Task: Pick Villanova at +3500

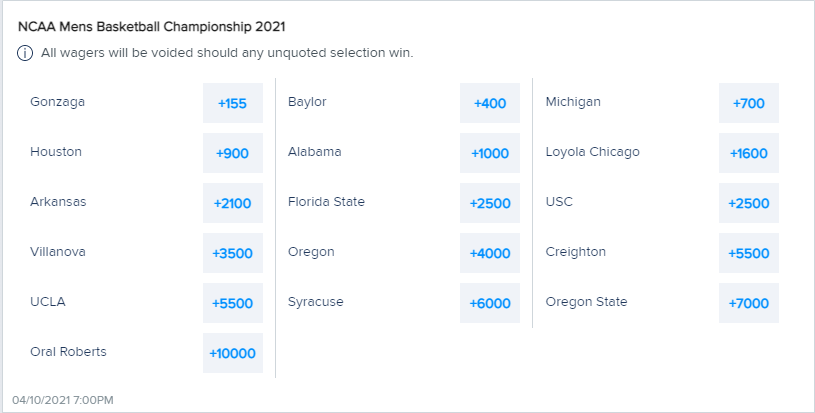Action: 232,253
